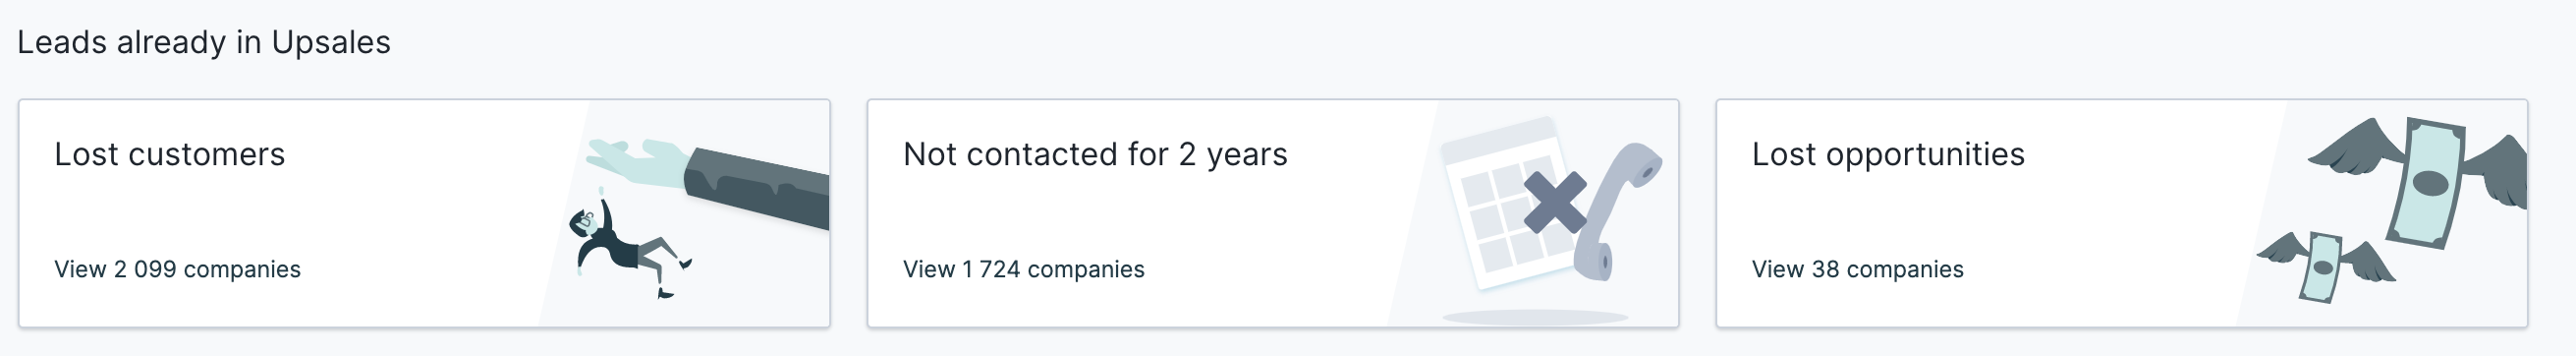The image size is (2576, 356).
Task: Click the left wing of large banknote
Action: [x=2355, y=147]
